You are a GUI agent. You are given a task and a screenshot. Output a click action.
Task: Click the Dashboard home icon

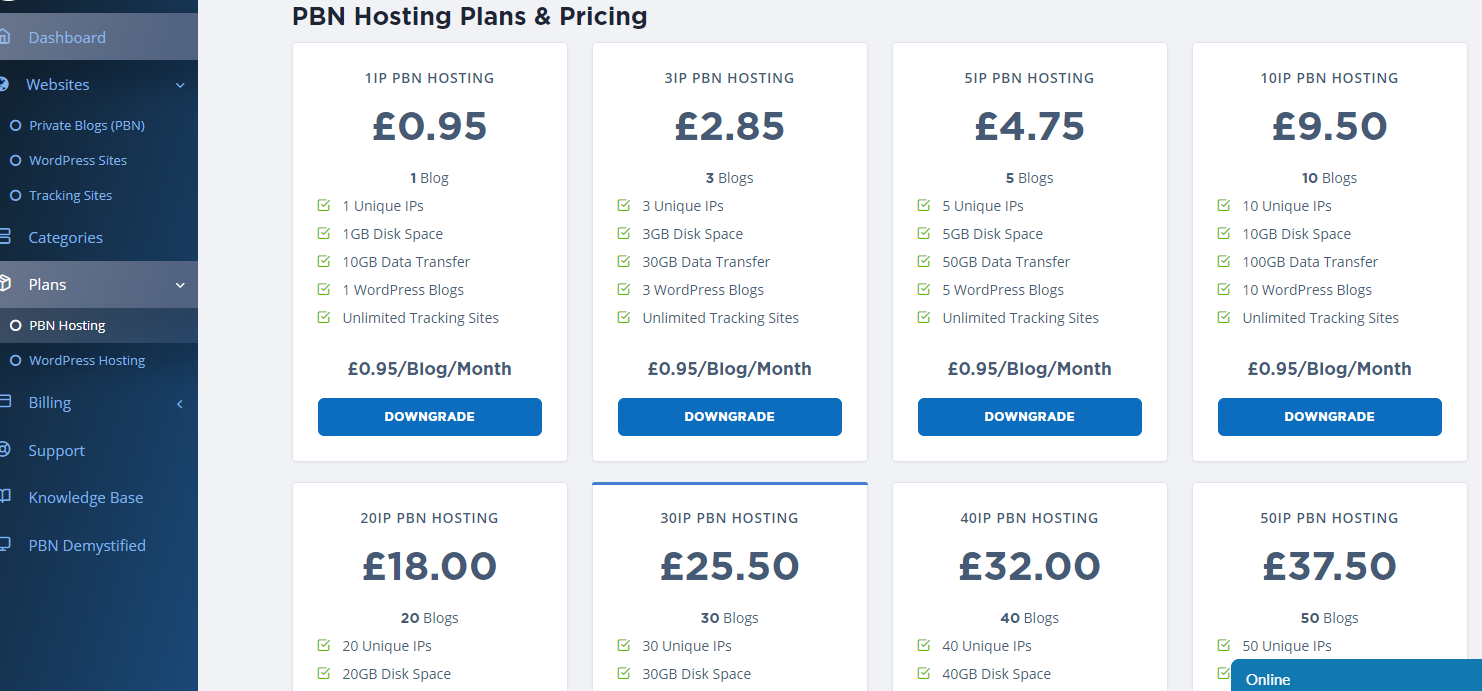click(x=5, y=37)
